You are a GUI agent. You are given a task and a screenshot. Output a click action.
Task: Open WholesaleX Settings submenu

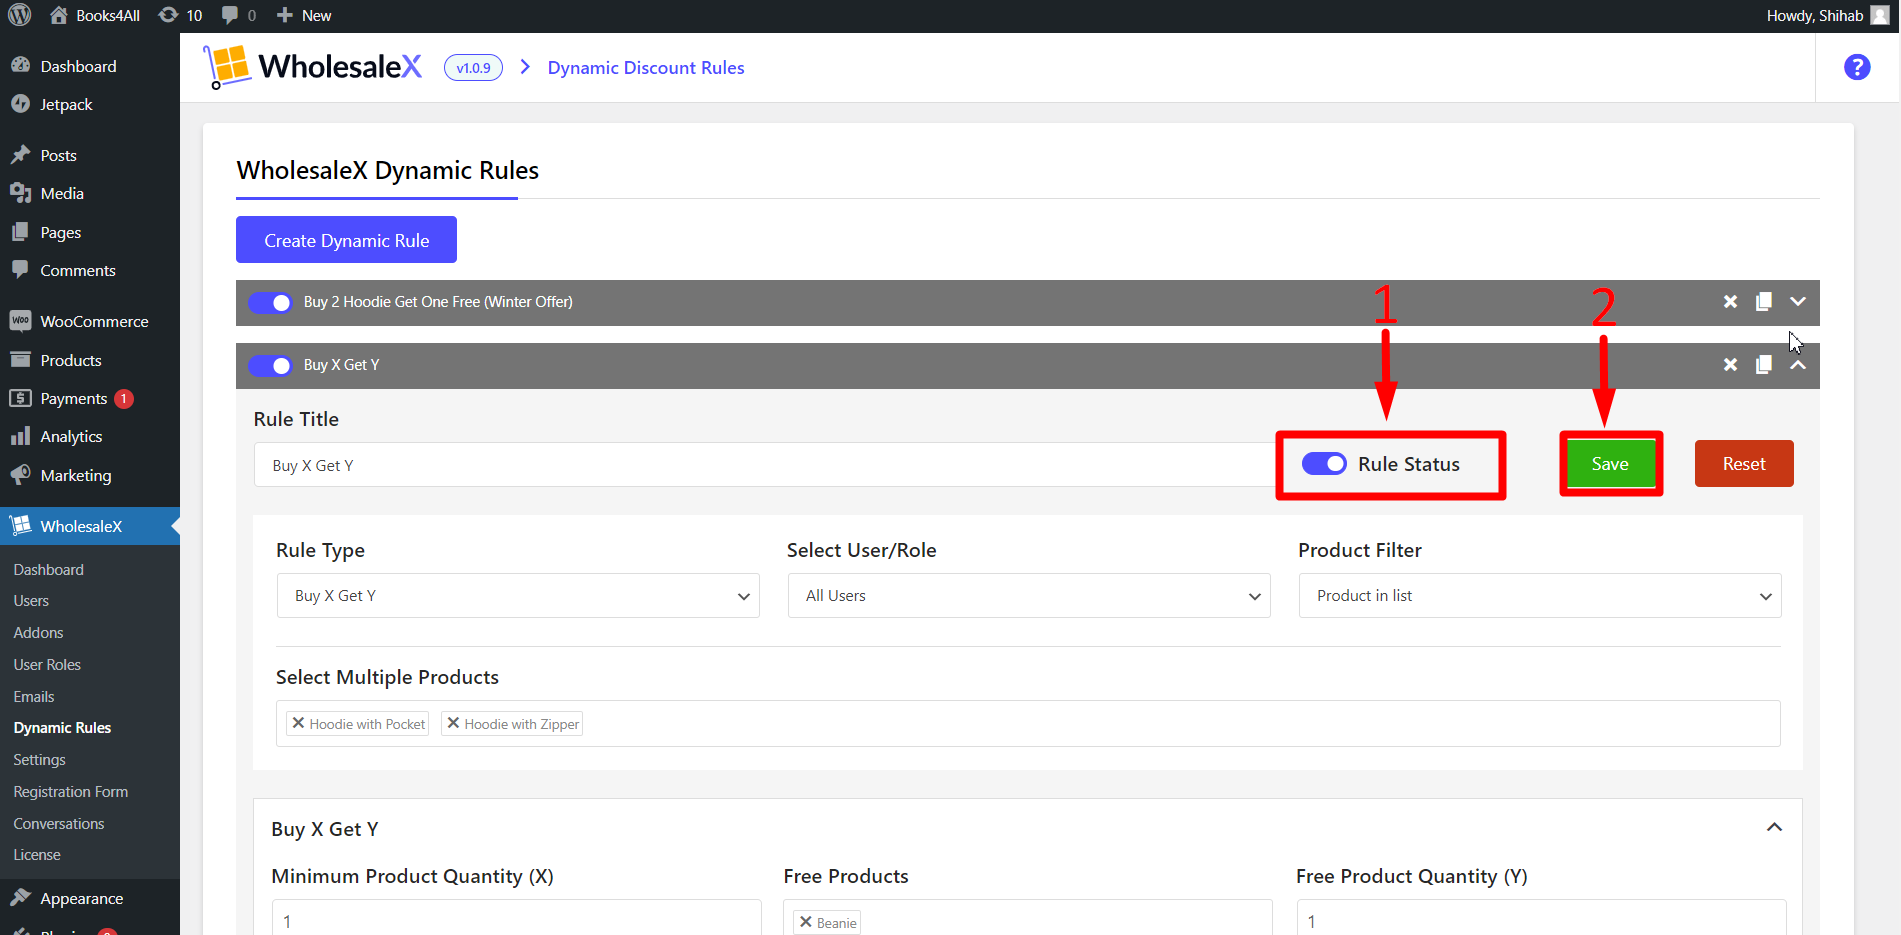coord(39,760)
